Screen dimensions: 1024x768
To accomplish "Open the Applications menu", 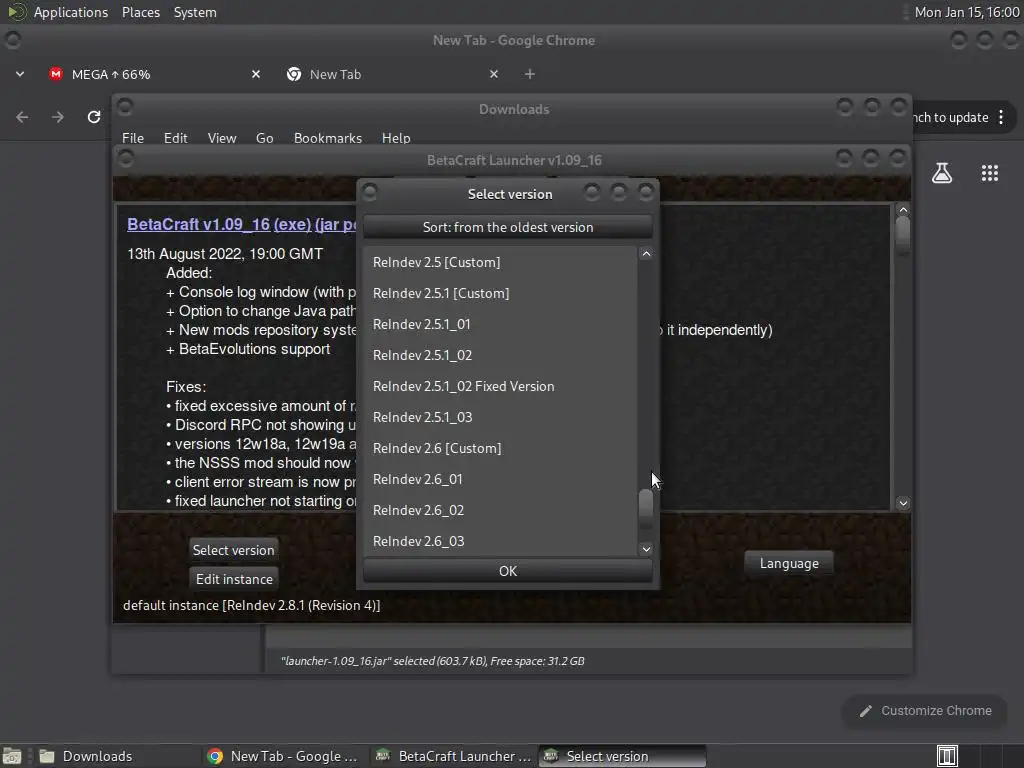I will point(71,12).
